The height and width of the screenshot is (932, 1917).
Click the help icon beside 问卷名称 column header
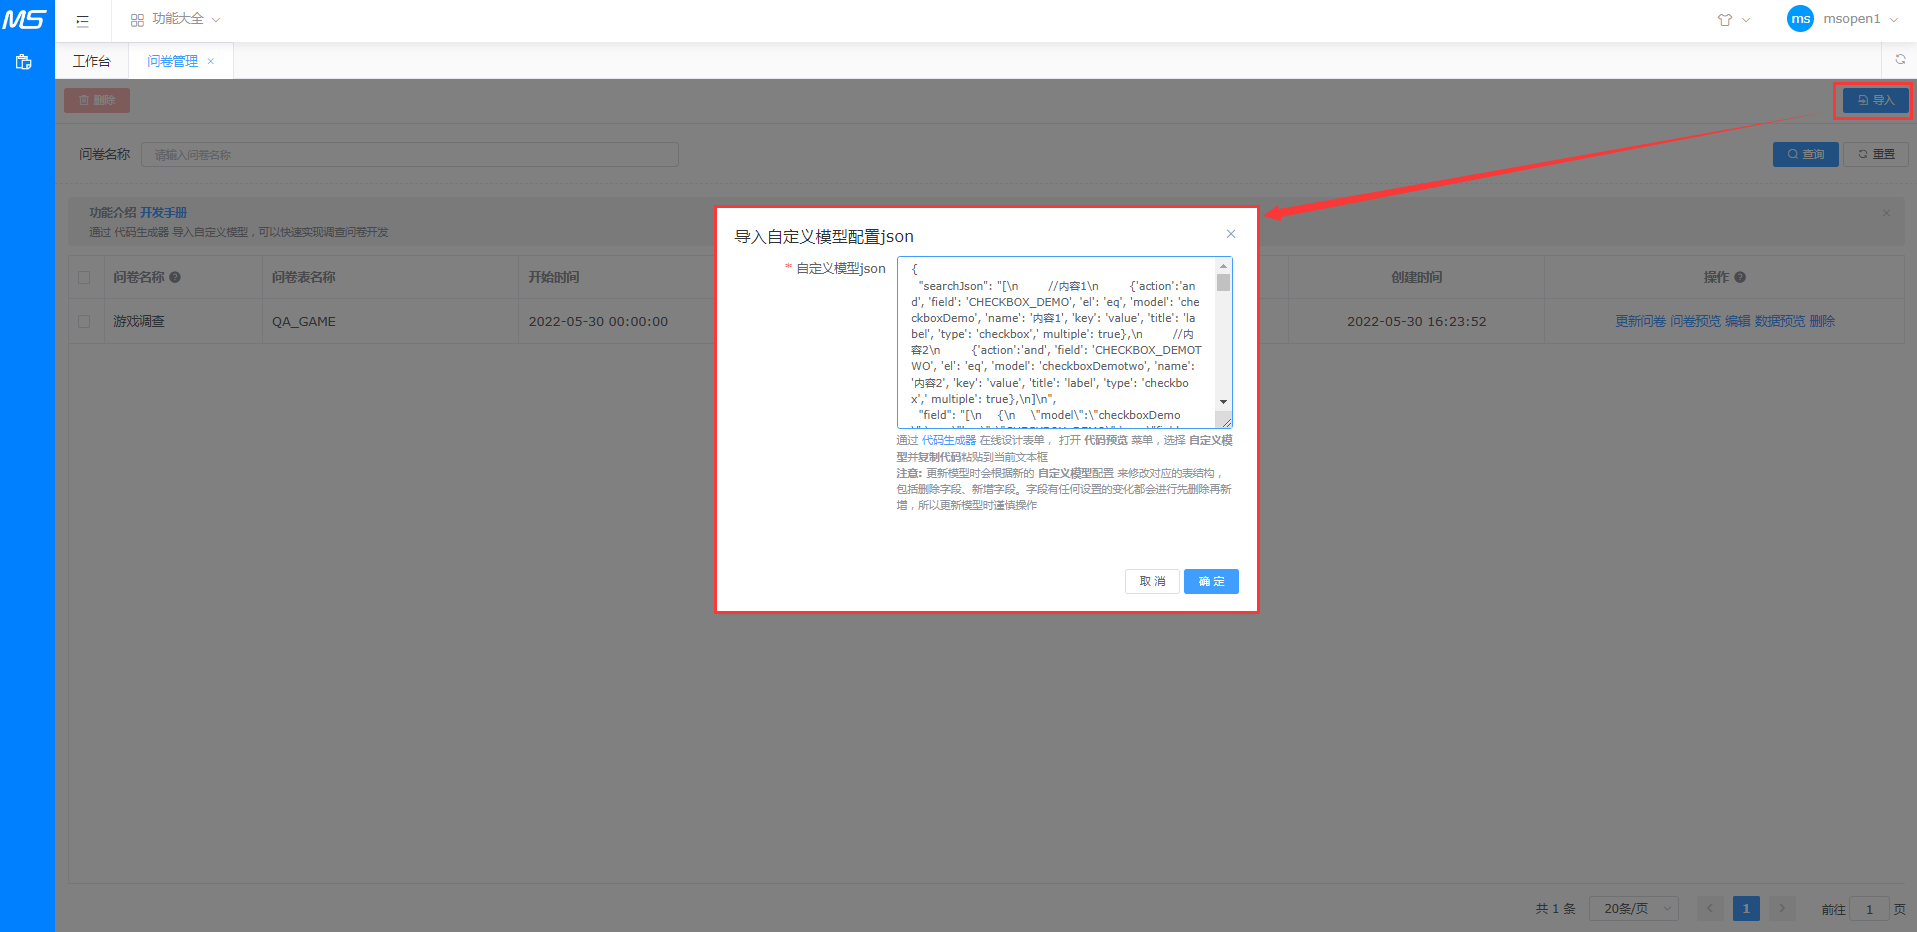[x=175, y=278]
